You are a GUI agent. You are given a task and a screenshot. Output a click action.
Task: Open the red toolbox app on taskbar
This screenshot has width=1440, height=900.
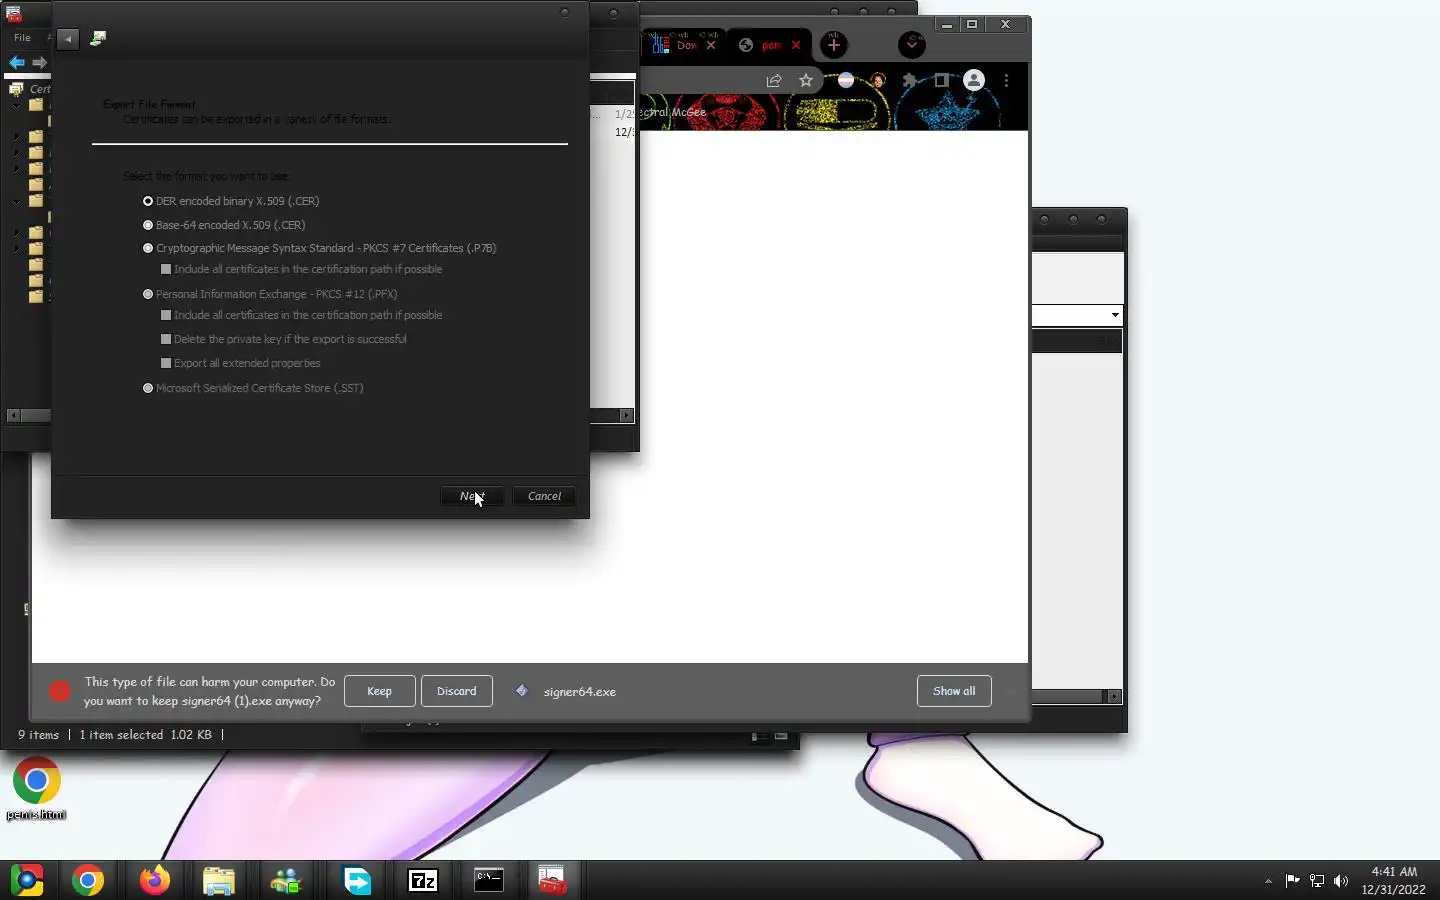[x=552, y=880]
